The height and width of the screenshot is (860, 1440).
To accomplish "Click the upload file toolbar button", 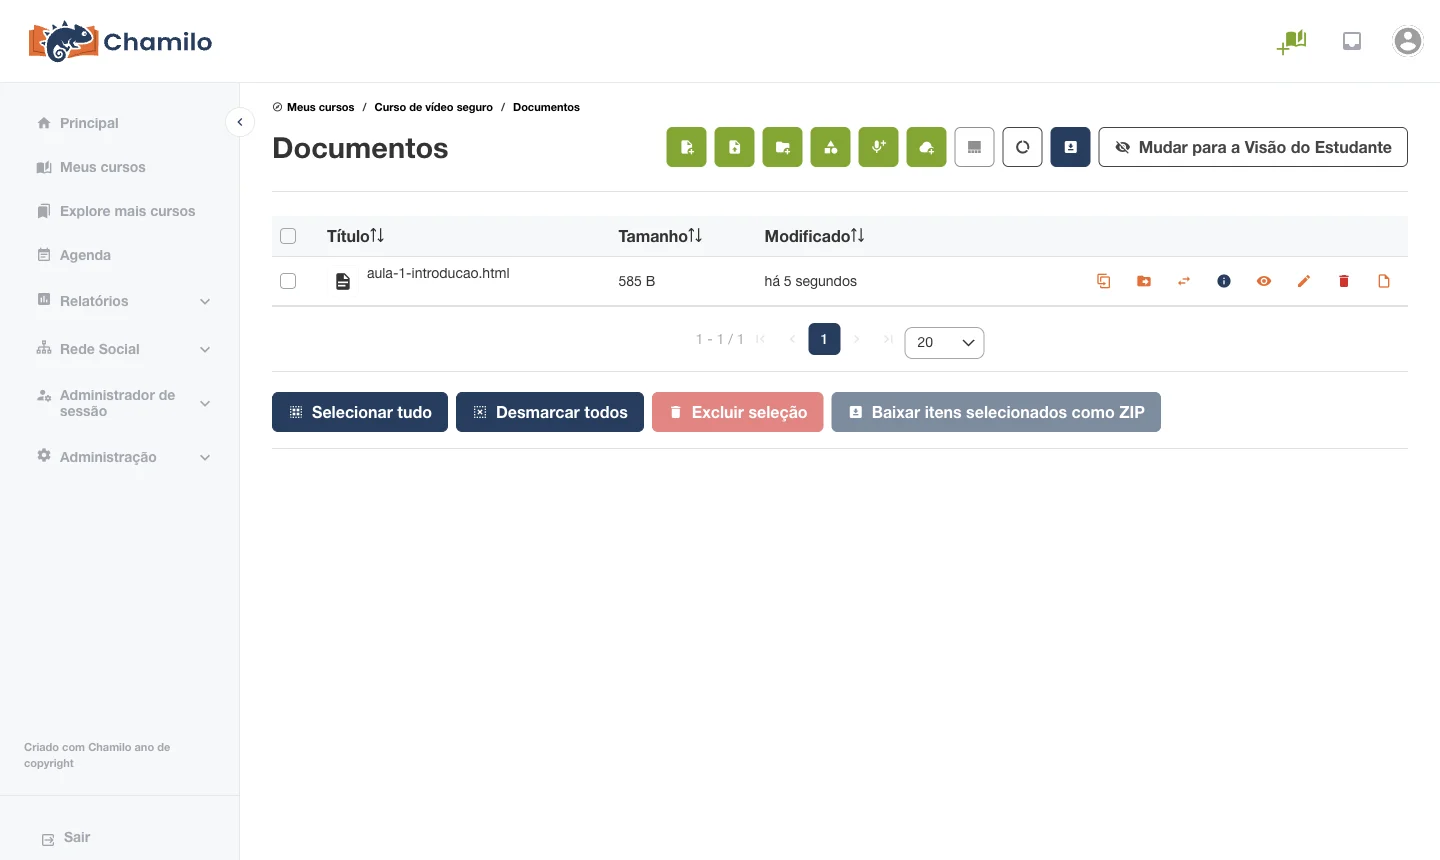I will (735, 147).
